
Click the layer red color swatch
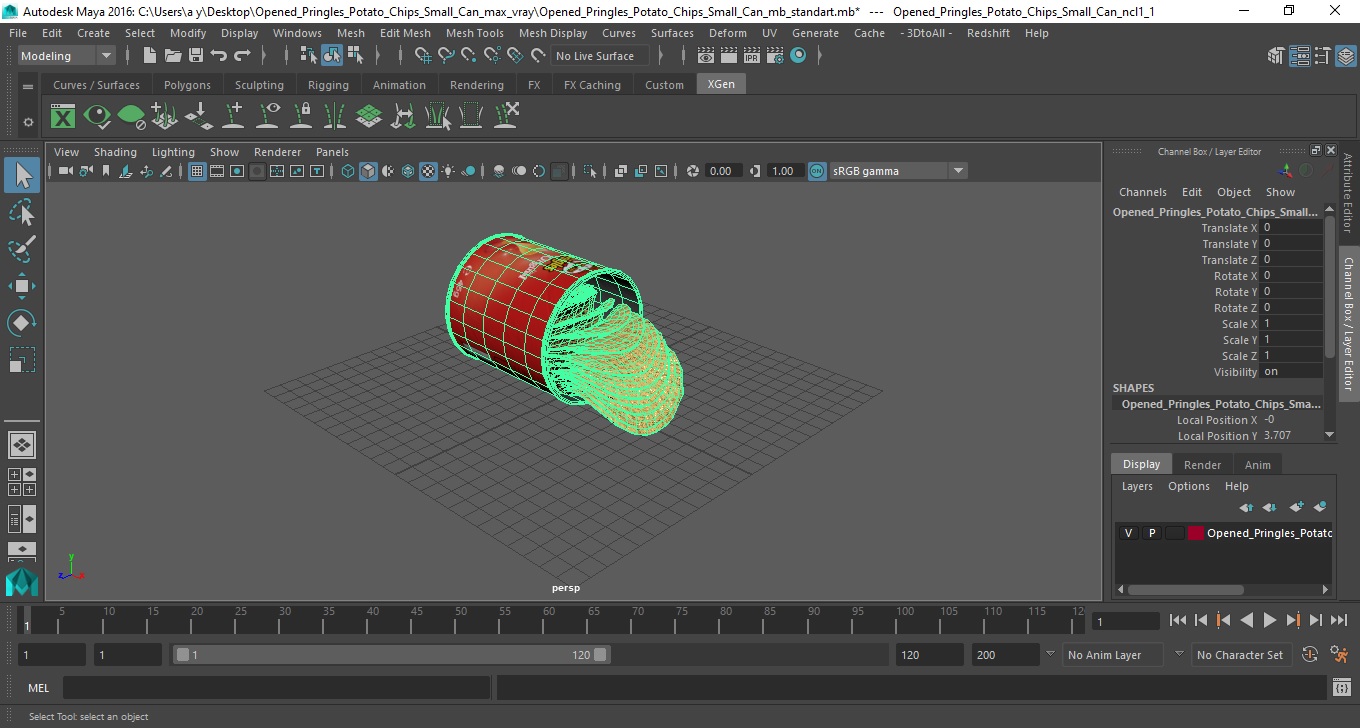(x=1195, y=533)
